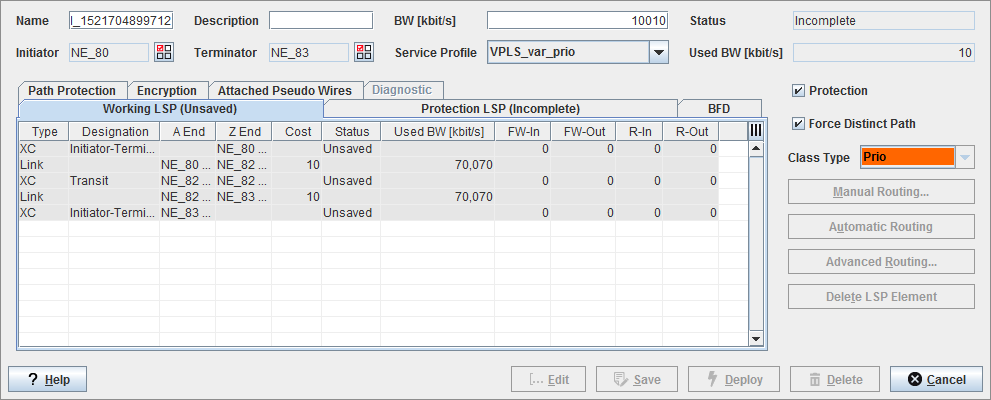Switch to the Protection LSP (Incomplete) tab
Image resolution: width=991 pixels, height=400 pixels.
pos(500,109)
